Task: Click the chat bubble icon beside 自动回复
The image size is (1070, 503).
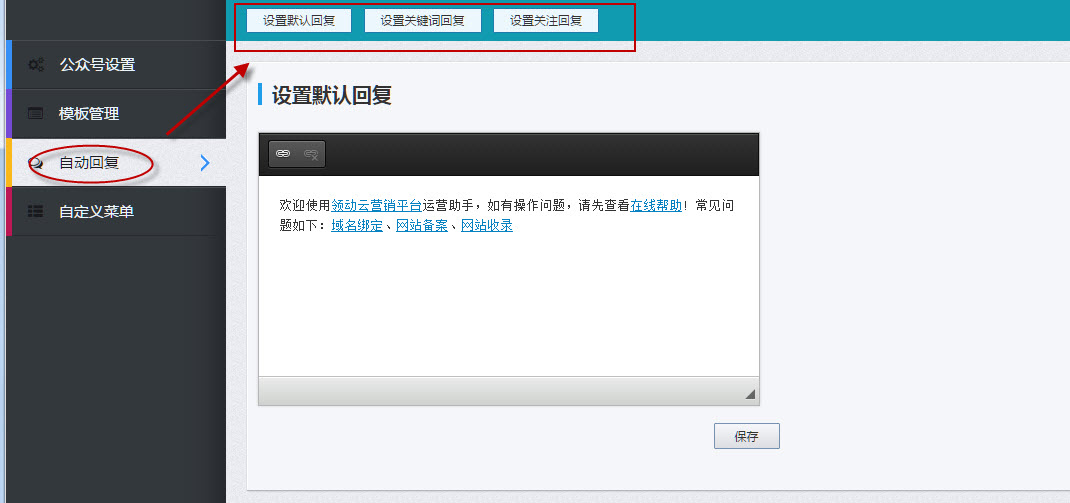Action: (36, 163)
